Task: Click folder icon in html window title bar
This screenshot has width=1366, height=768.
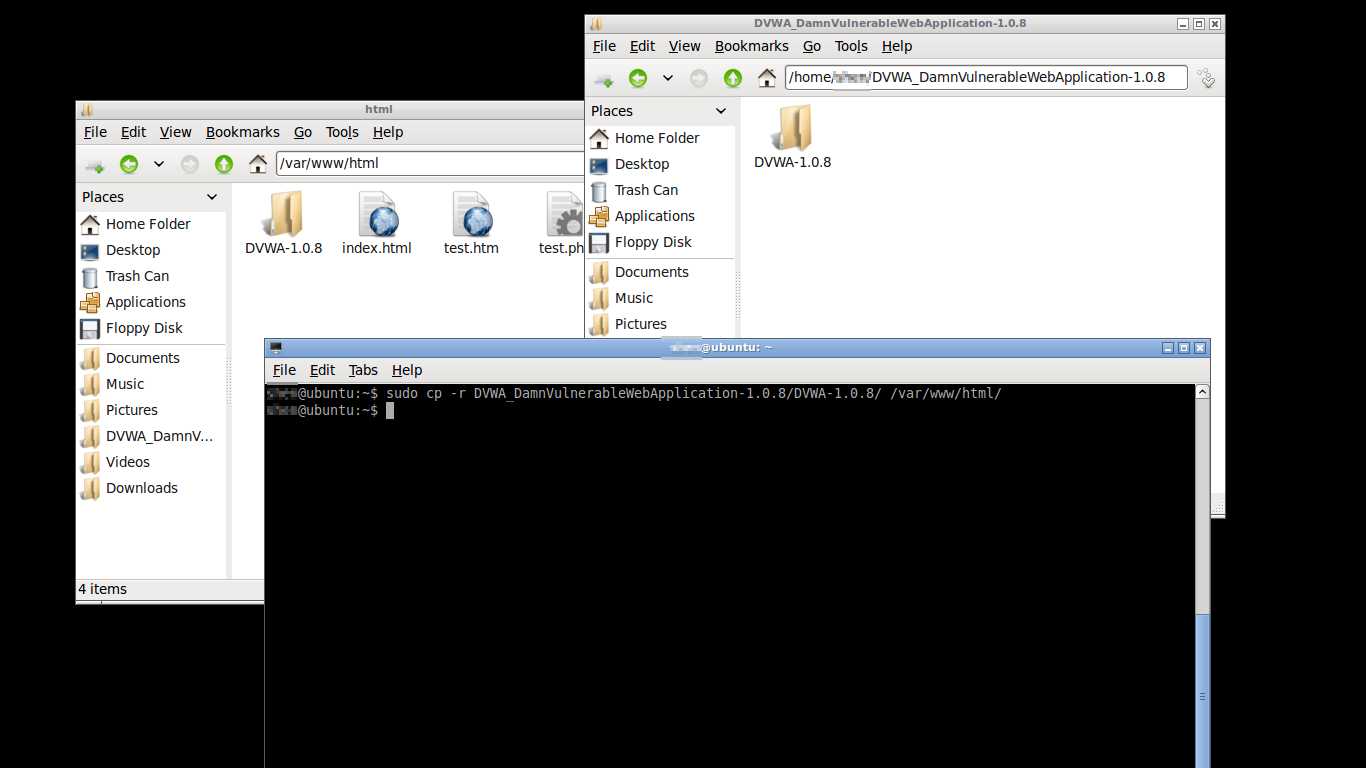Action: (87, 110)
